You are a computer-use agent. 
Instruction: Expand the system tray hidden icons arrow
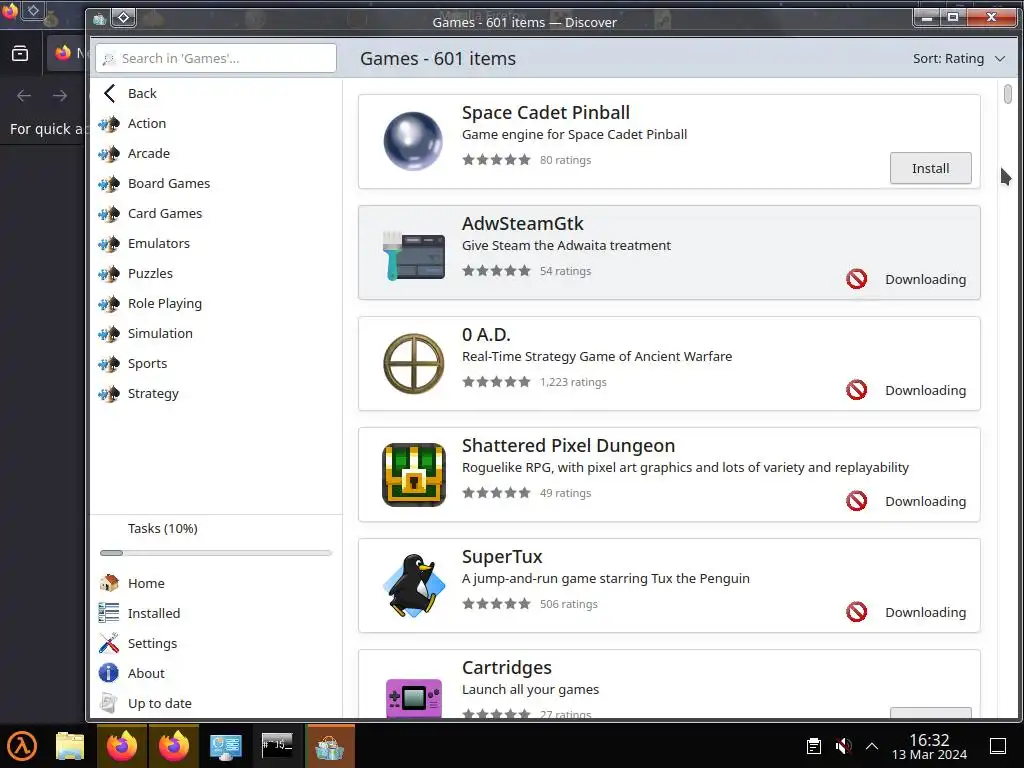872,746
